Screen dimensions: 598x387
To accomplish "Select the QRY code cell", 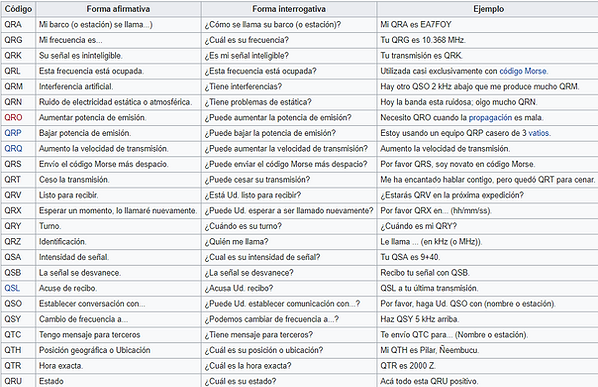I will click(18, 226).
